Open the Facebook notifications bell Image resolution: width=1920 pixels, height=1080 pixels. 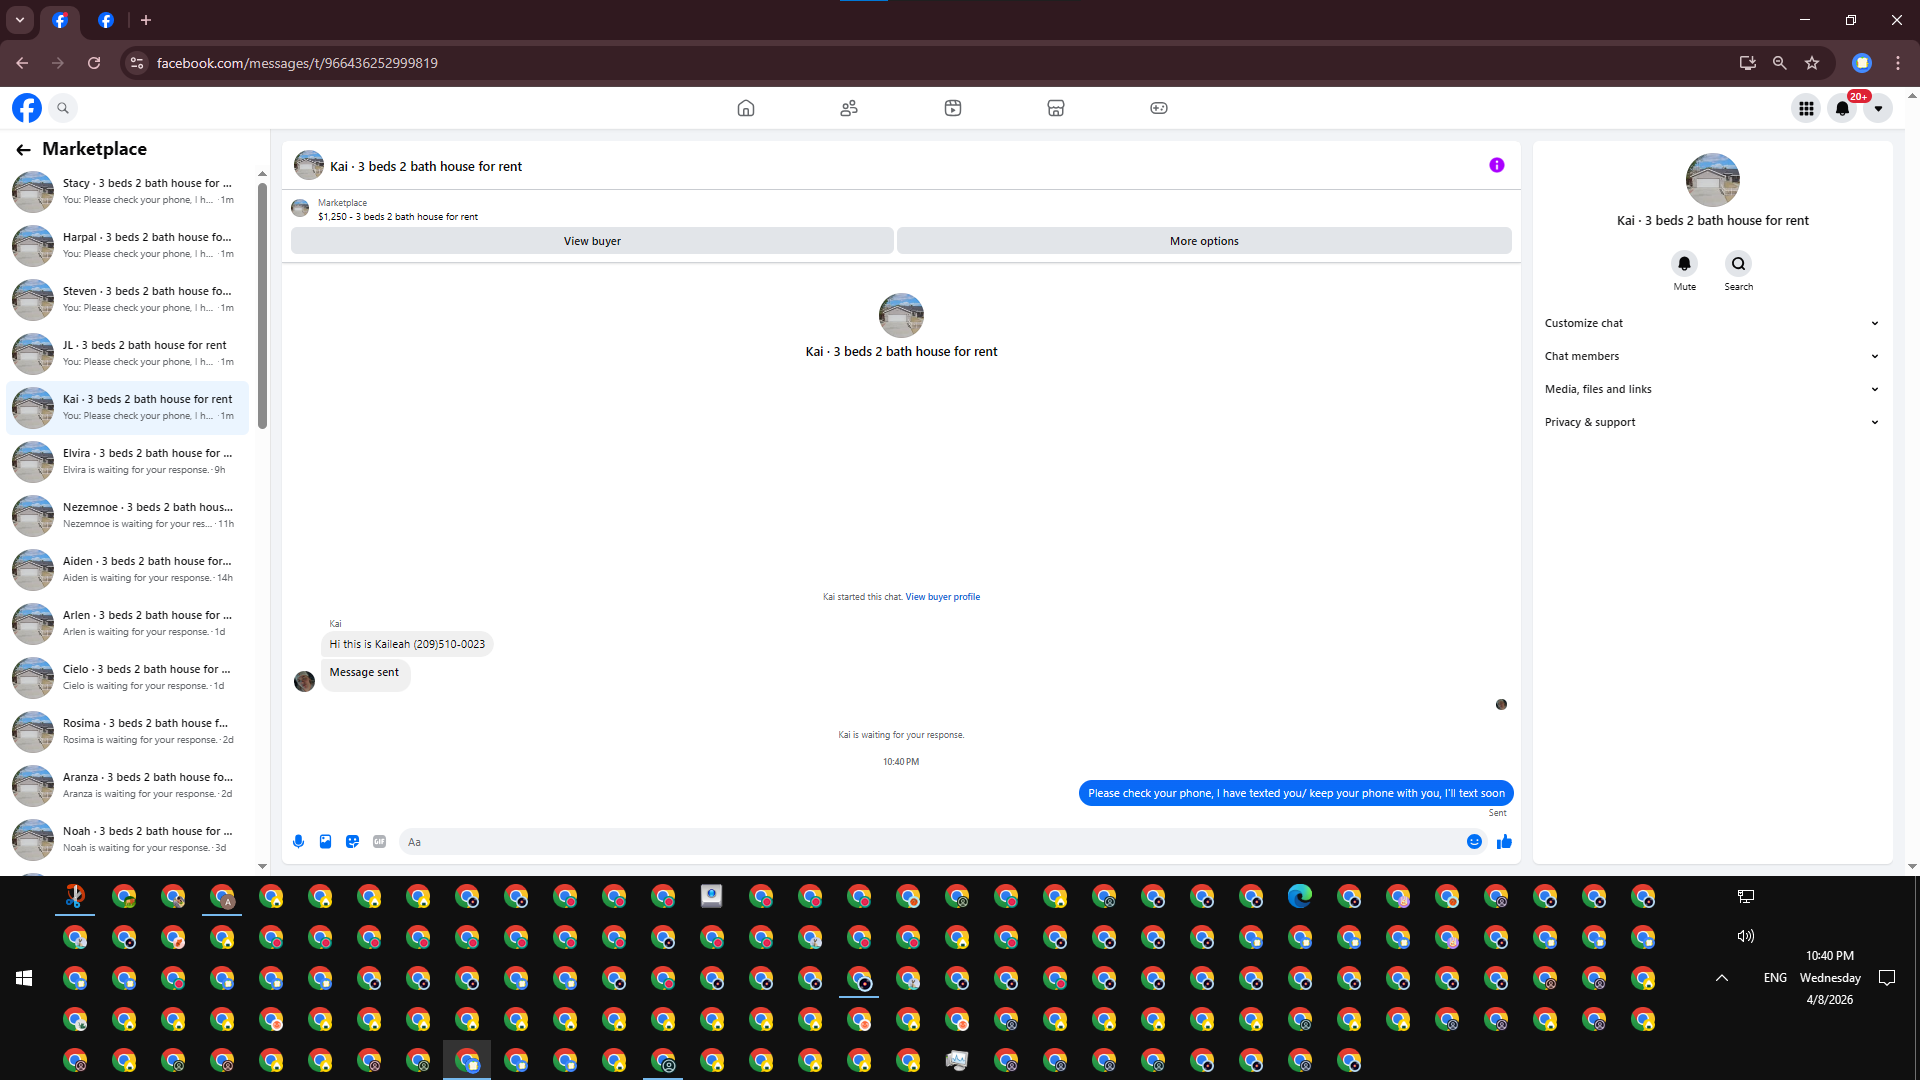(1842, 108)
